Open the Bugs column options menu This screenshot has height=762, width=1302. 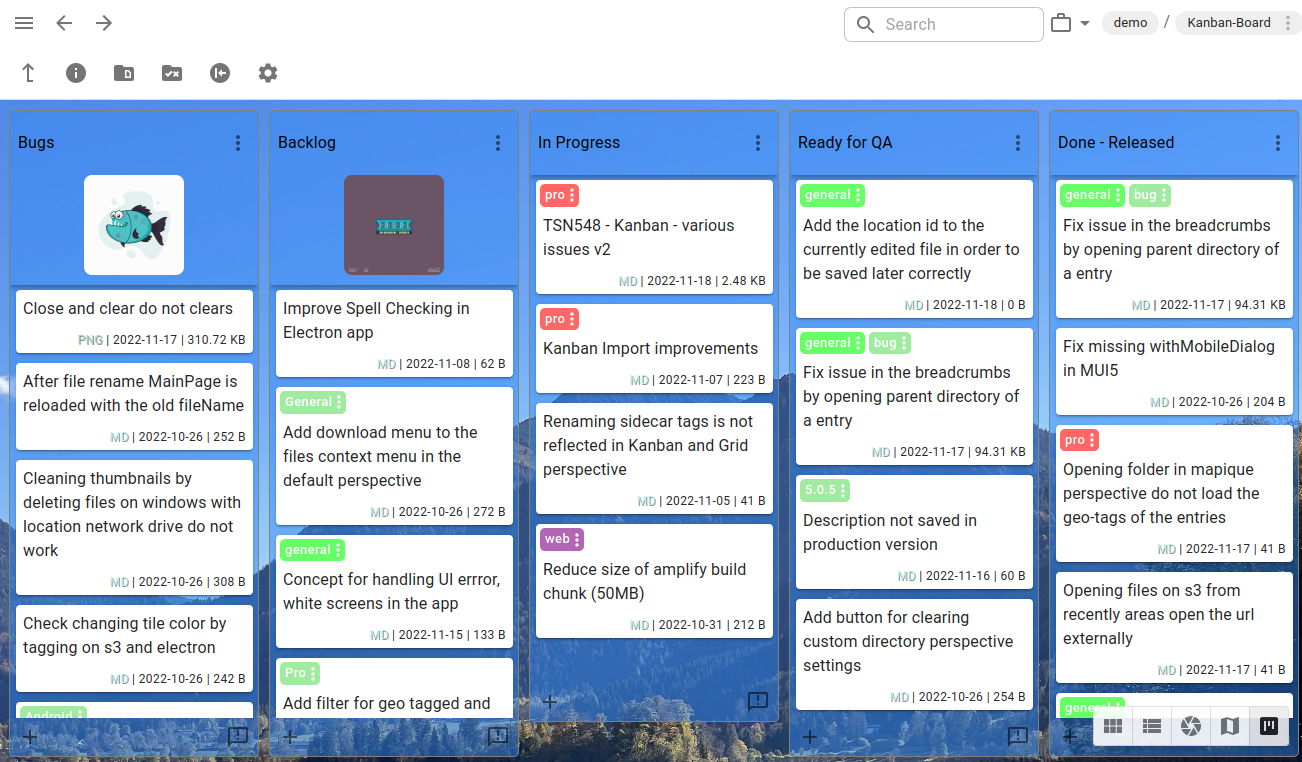[x=238, y=142]
